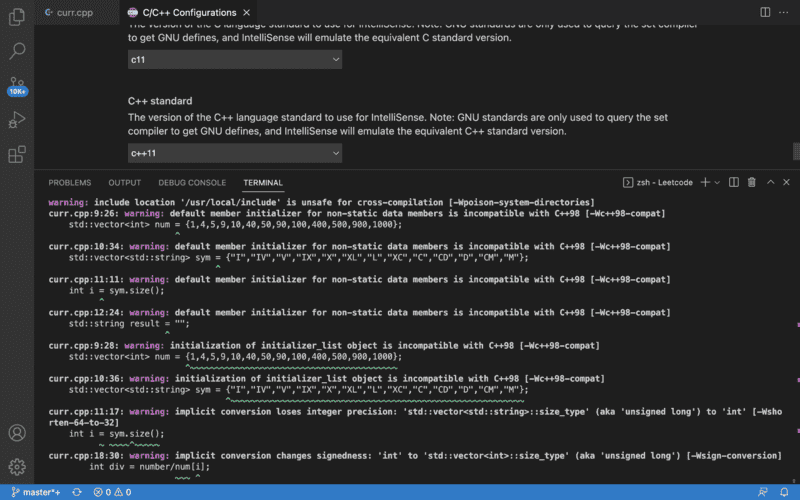Click errors and warnings count in status bar
Screen dimensions: 800x500
point(112,492)
